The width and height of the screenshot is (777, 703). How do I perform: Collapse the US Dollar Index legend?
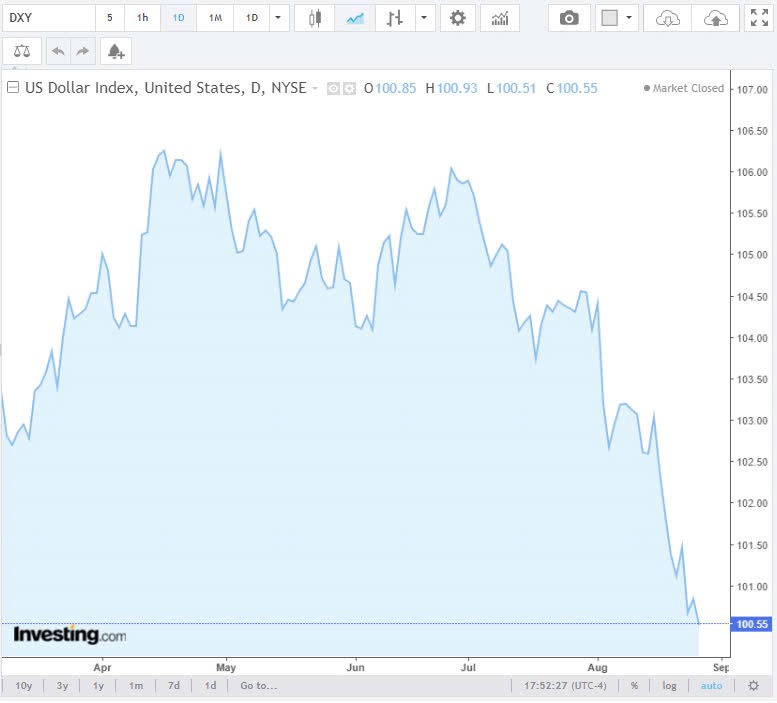(x=13, y=88)
